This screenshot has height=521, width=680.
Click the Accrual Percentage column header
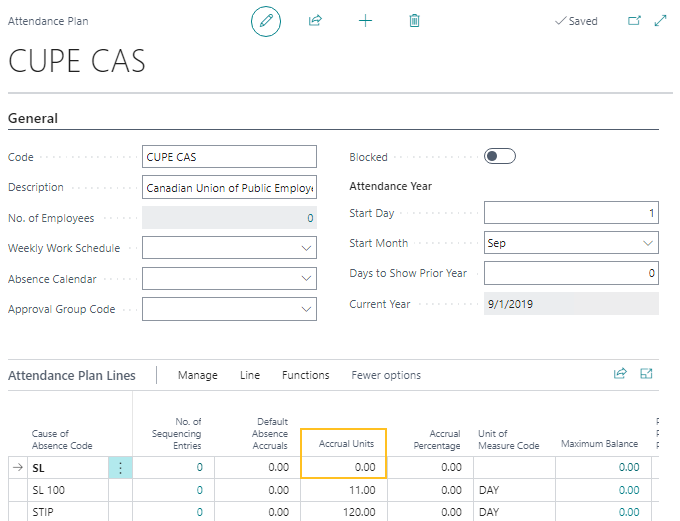pos(437,439)
